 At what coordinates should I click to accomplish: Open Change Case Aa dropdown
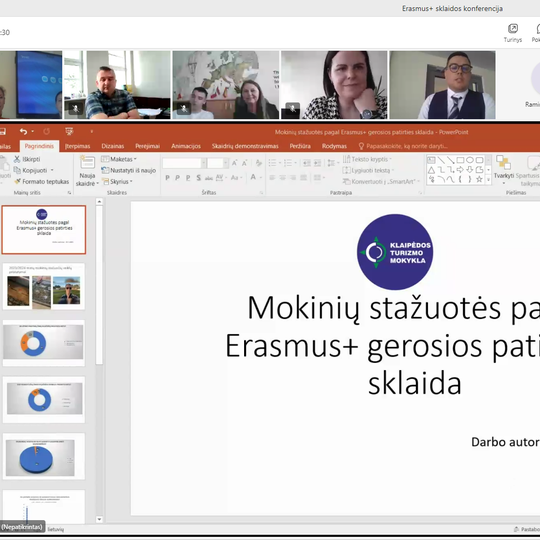point(236,178)
